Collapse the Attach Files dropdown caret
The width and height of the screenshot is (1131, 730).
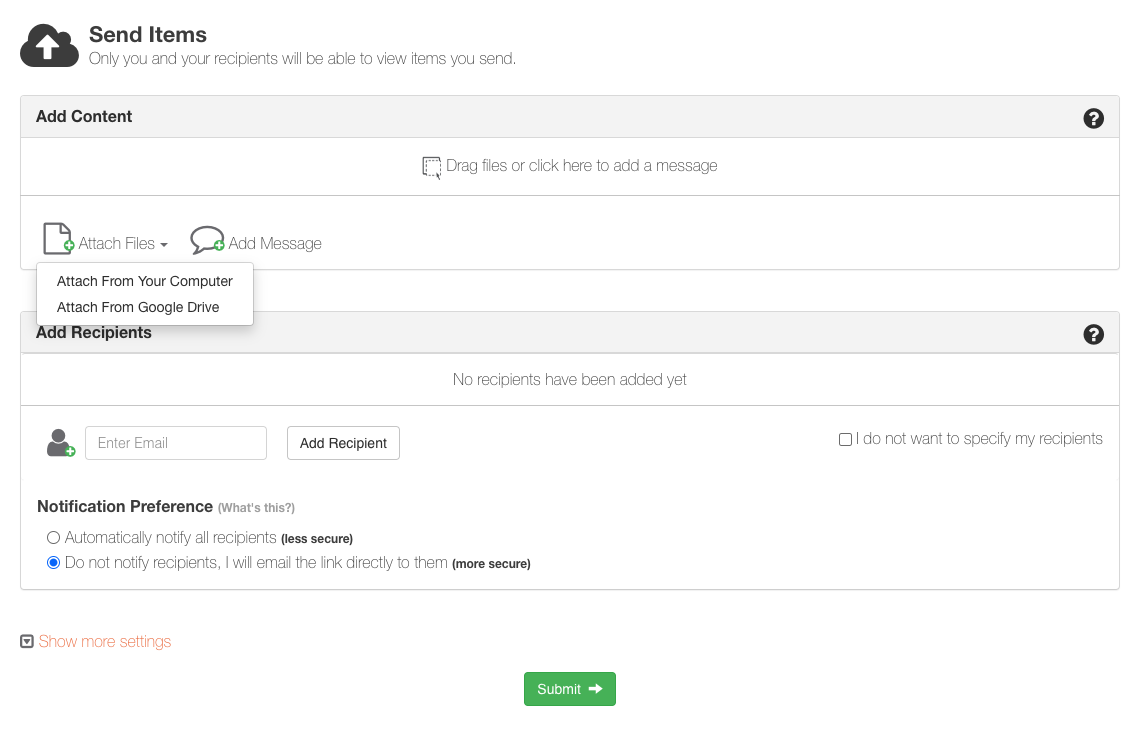(164, 245)
